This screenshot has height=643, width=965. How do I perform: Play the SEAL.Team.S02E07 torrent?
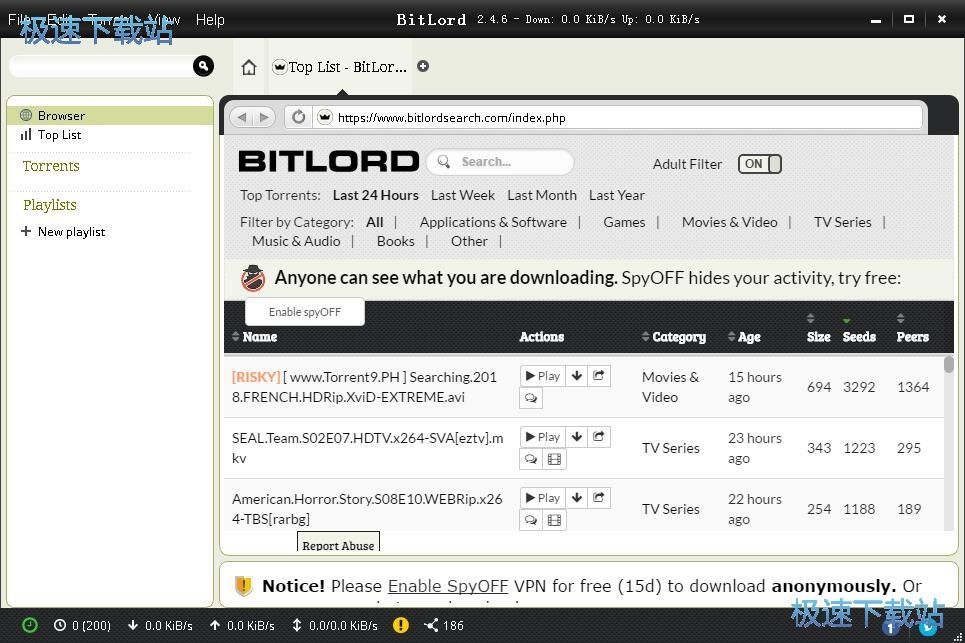point(543,437)
